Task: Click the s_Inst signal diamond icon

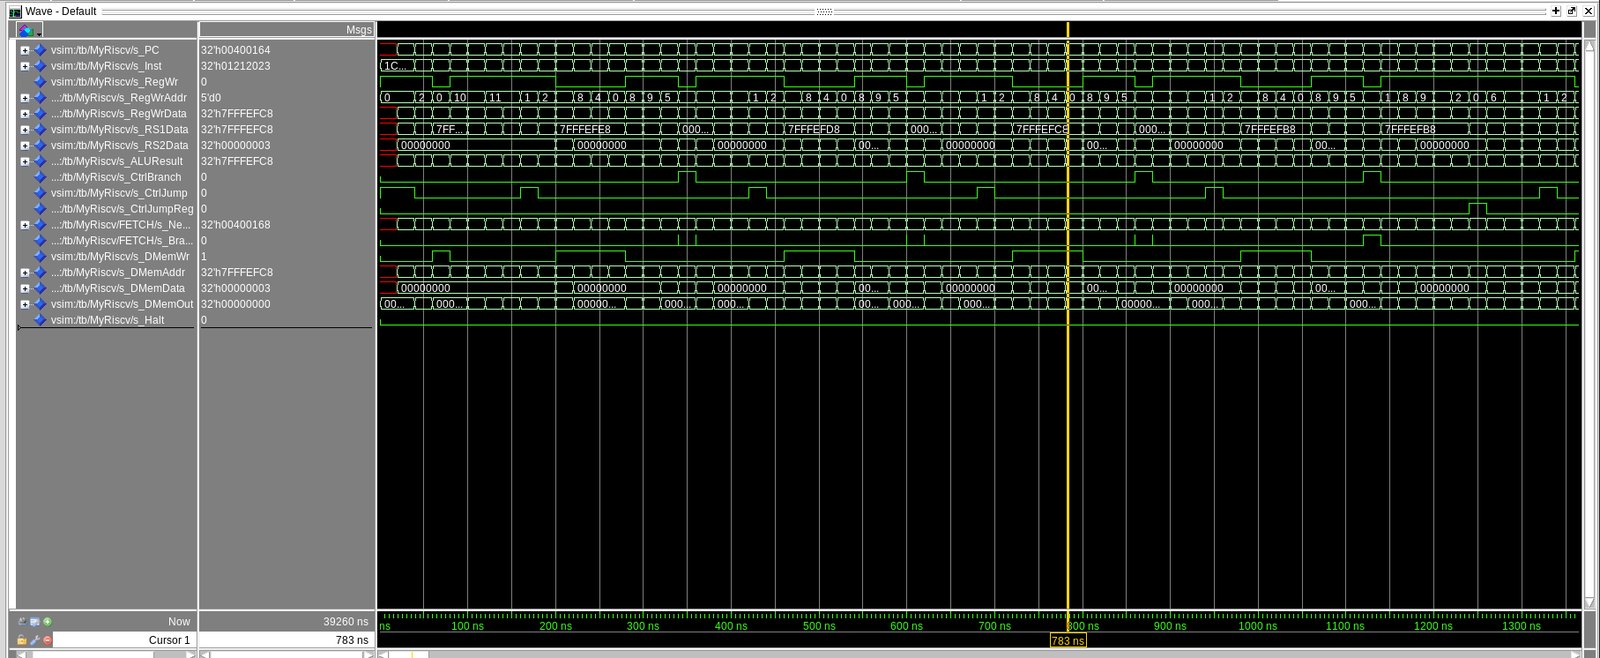Action: coord(40,66)
